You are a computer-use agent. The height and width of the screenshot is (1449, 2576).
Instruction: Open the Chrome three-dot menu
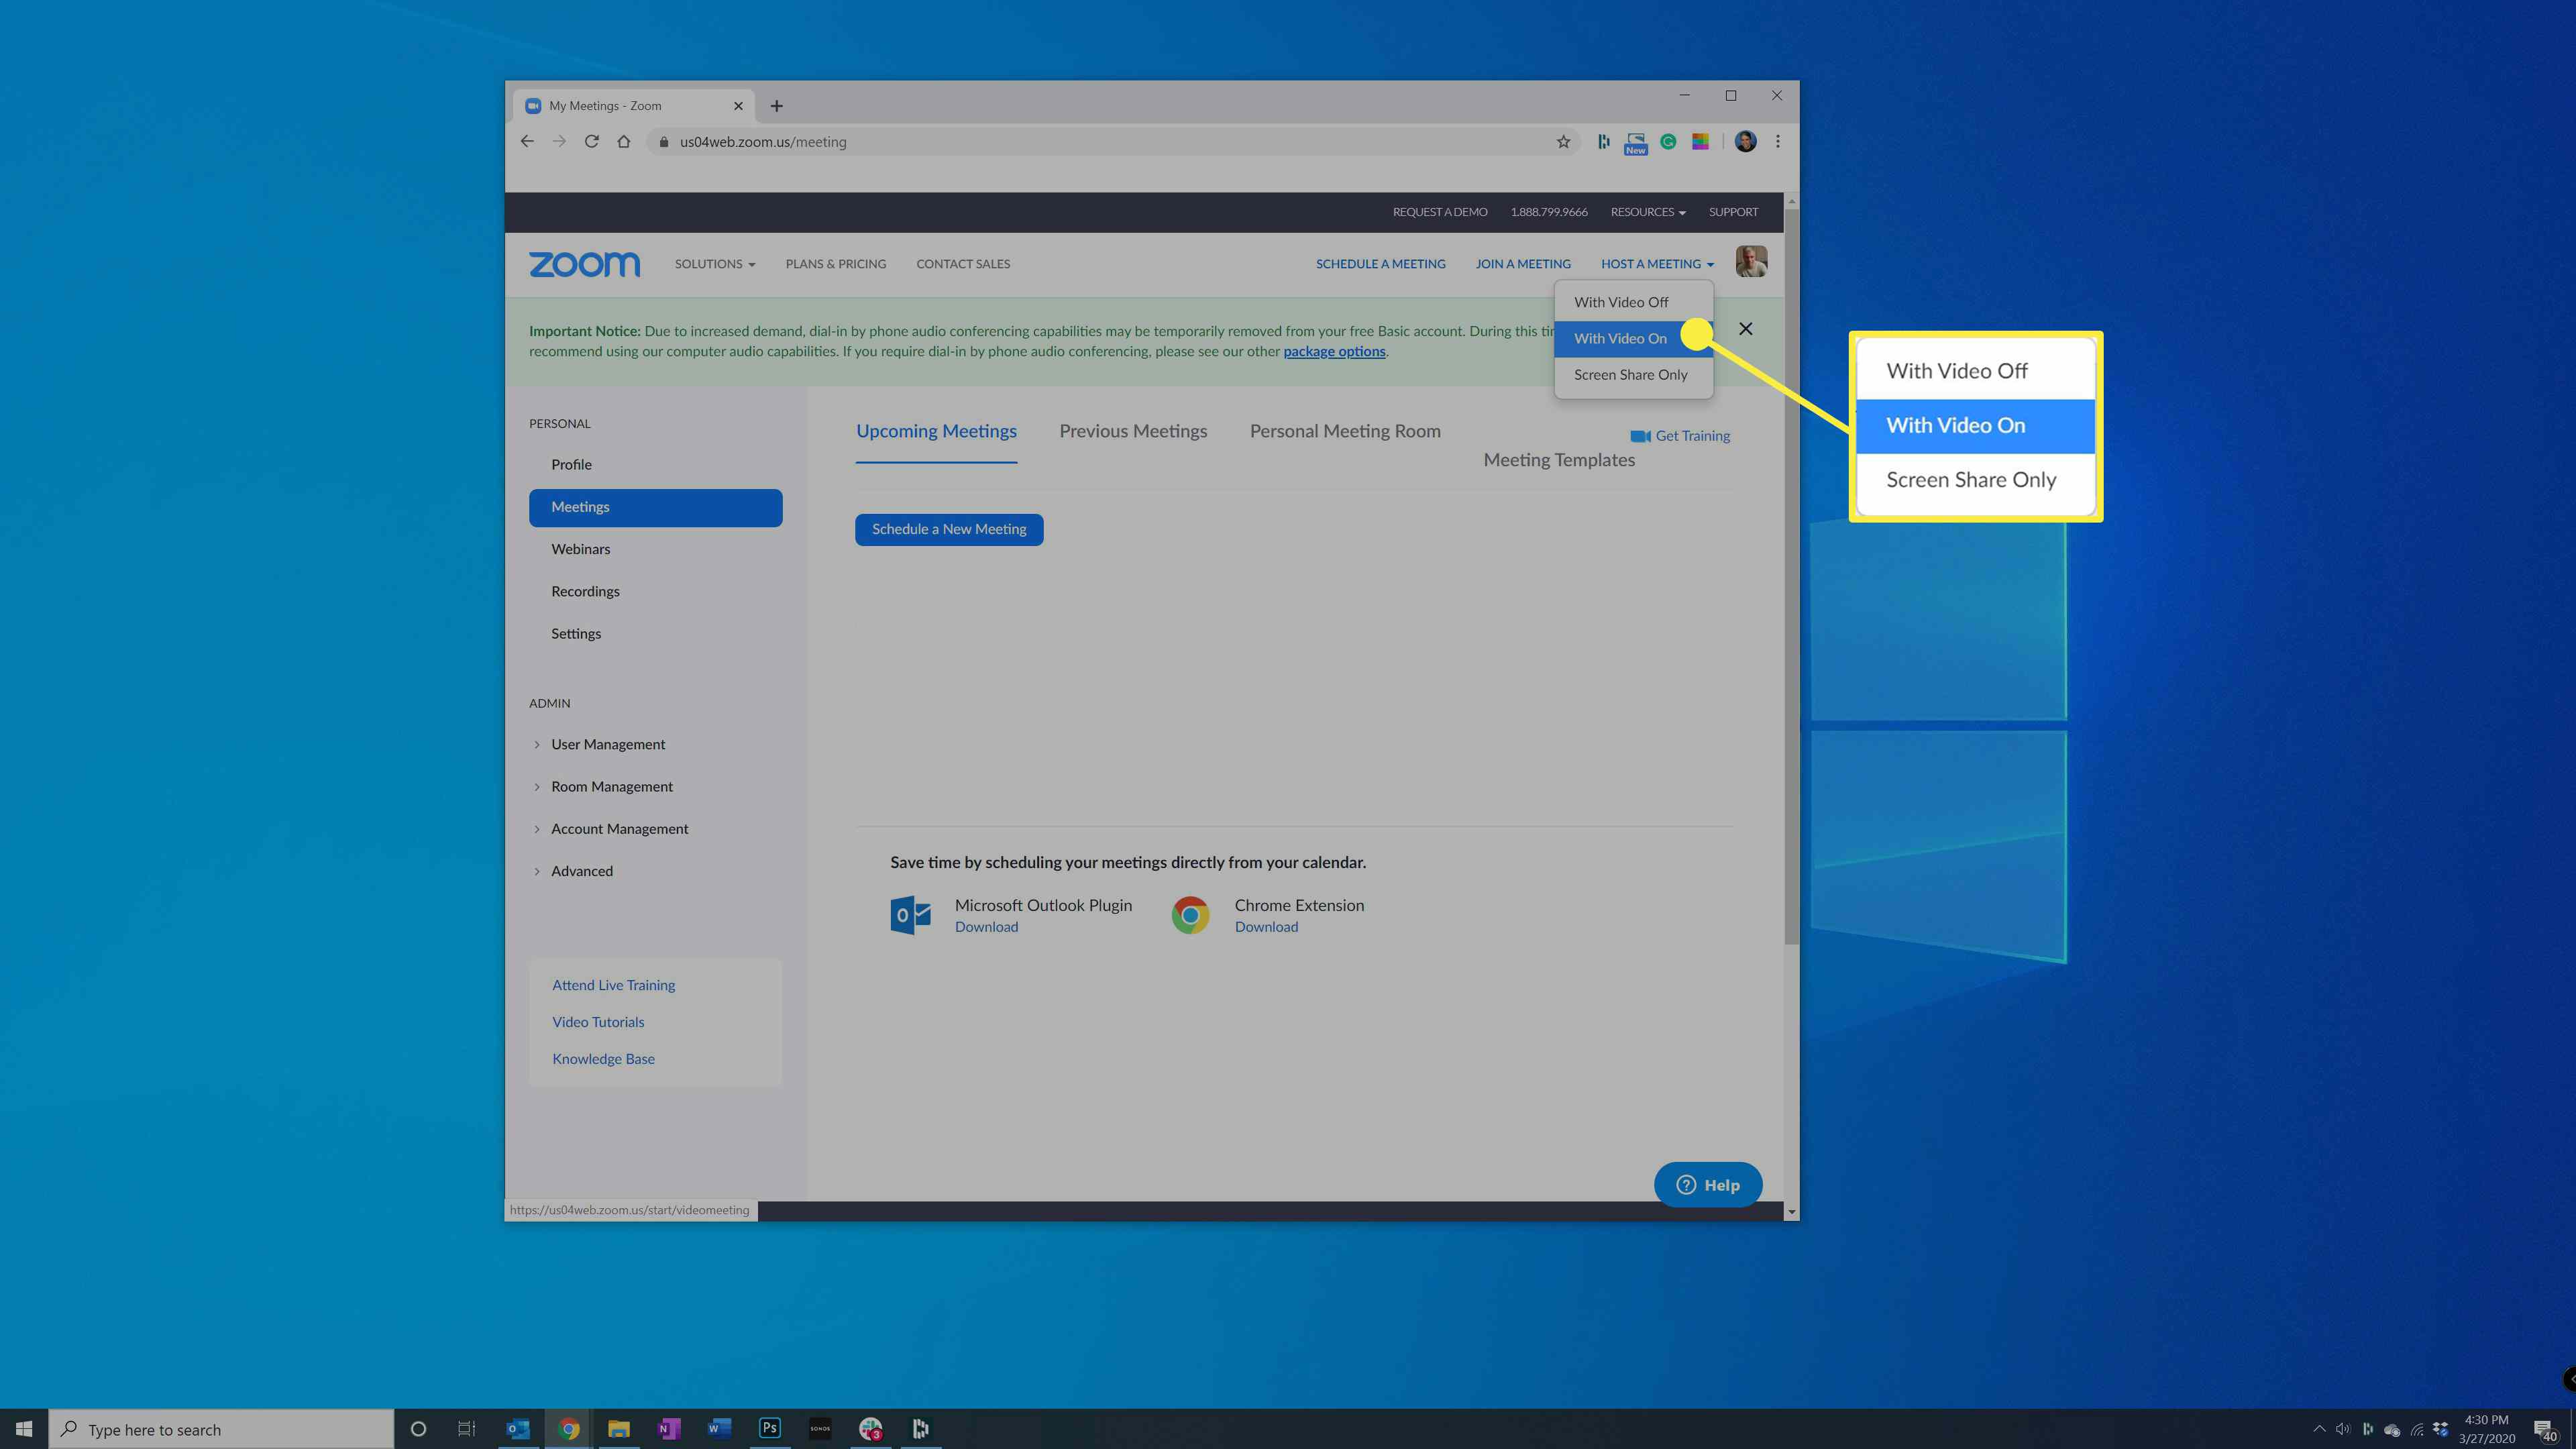[x=1778, y=142]
